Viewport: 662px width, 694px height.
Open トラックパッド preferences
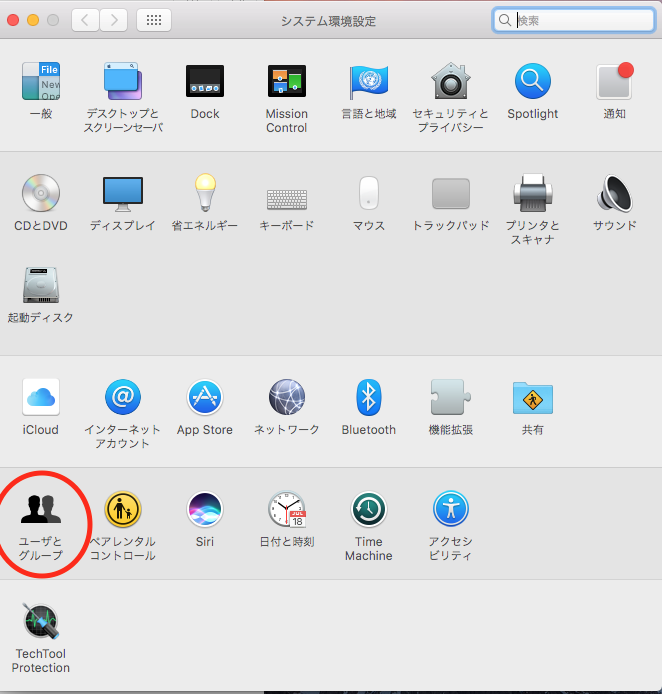point(450,193)
